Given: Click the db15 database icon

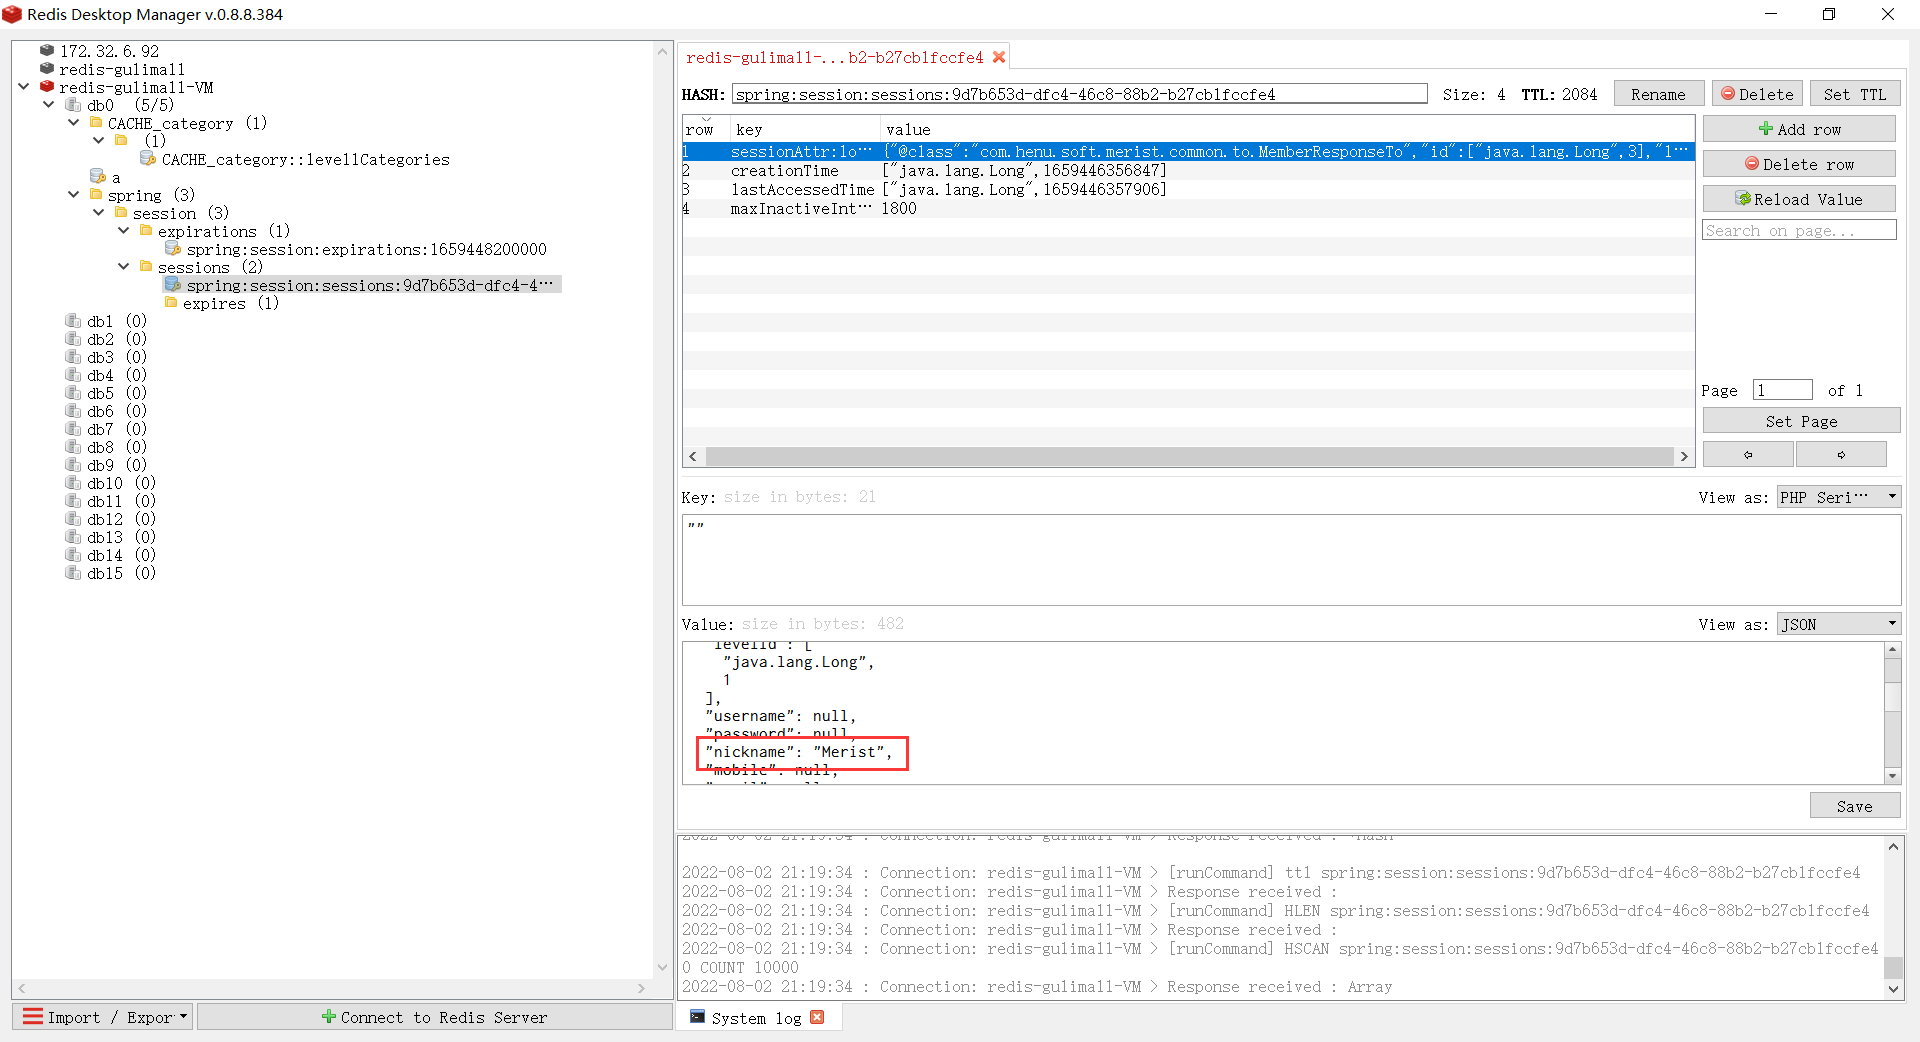Looking at the screenshot, I should [x=73, y=572].
